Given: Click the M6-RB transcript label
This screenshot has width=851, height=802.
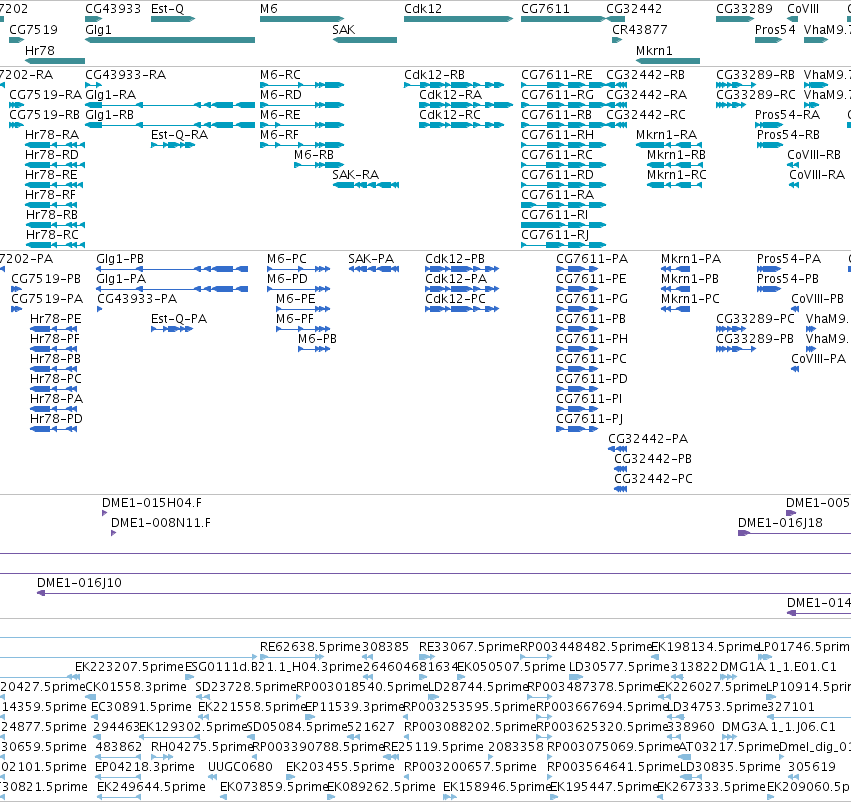Looking at the screenshot, I should [314, 155].
